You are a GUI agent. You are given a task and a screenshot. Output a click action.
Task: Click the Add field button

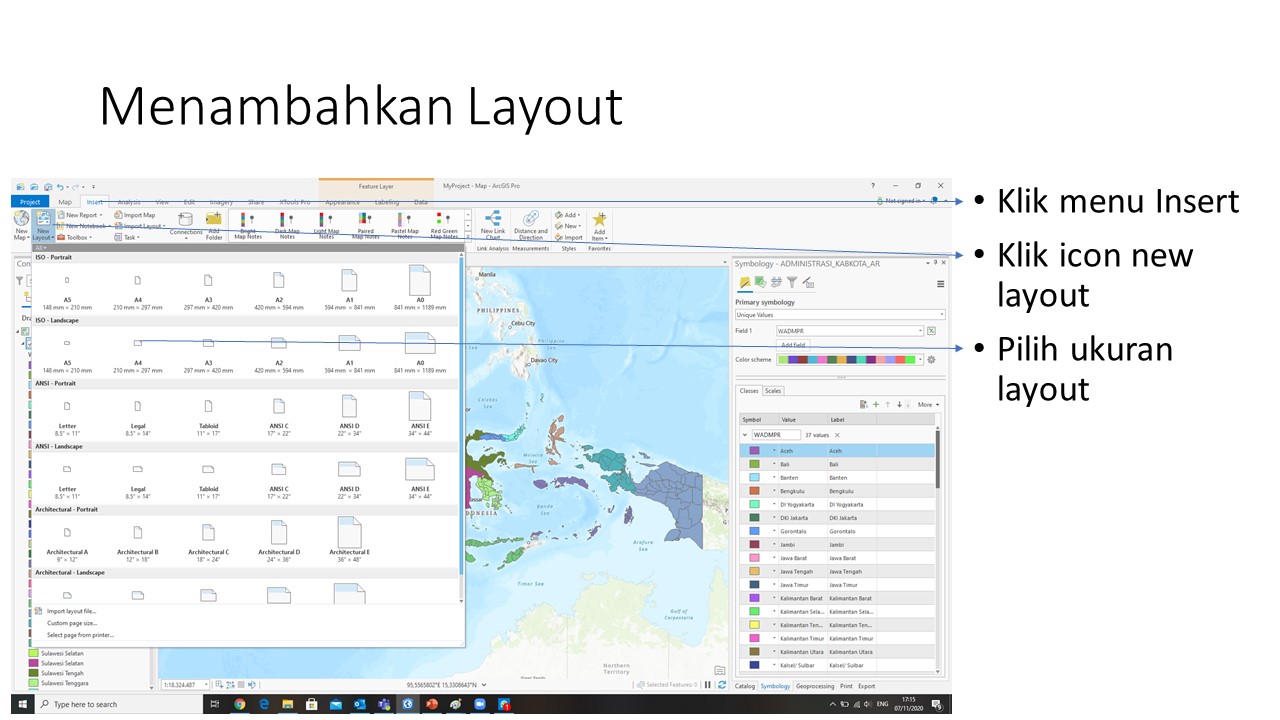click(x=793, y=346)
